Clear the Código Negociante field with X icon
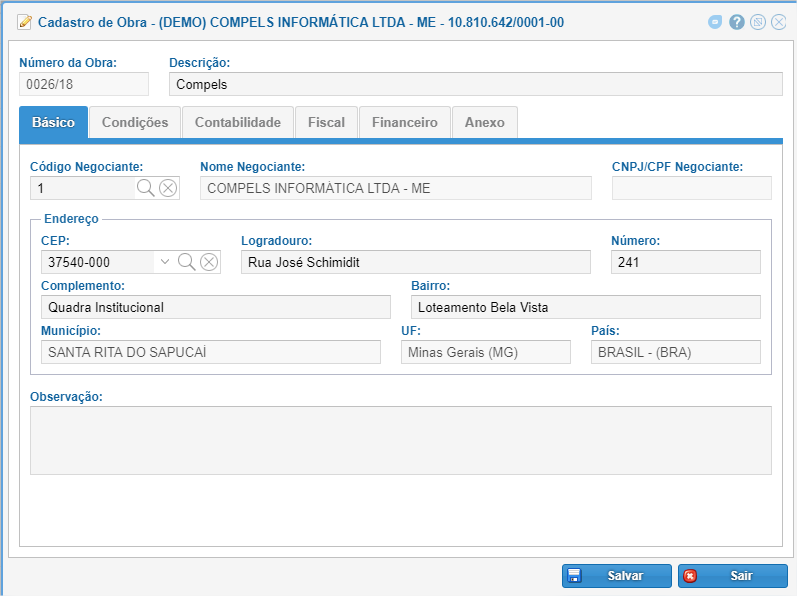 (168, 188)
